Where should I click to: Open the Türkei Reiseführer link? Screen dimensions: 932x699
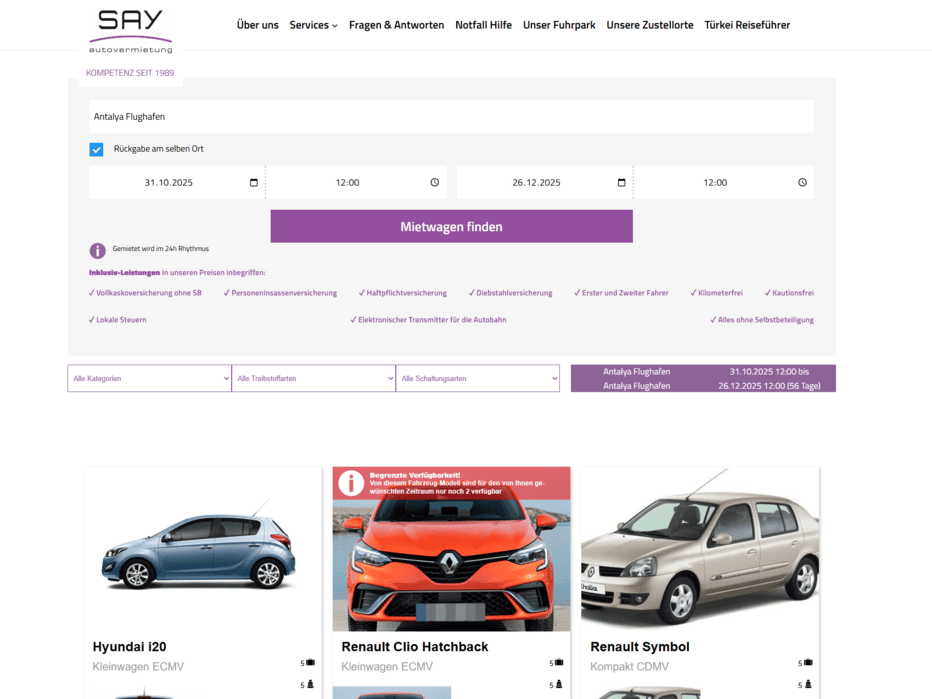point(746,25)
